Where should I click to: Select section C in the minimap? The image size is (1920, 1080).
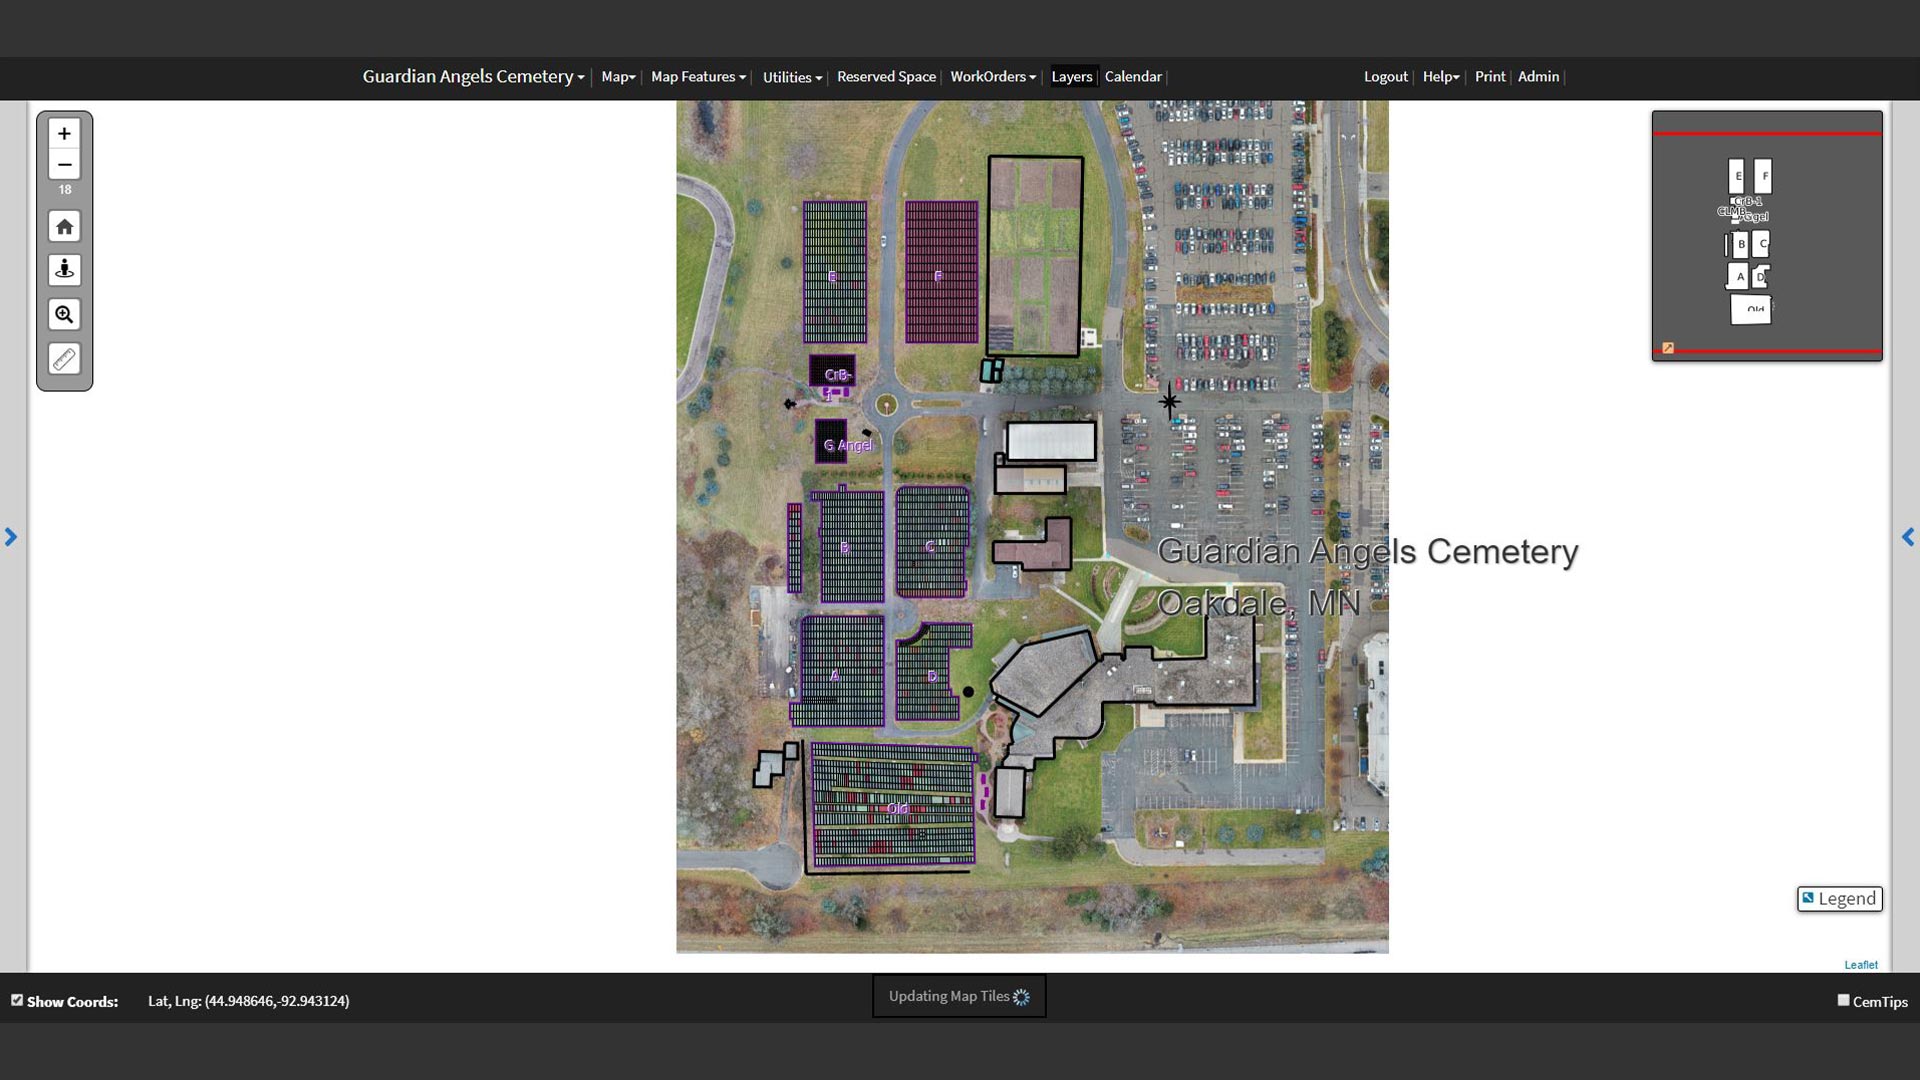(1762, 243)
